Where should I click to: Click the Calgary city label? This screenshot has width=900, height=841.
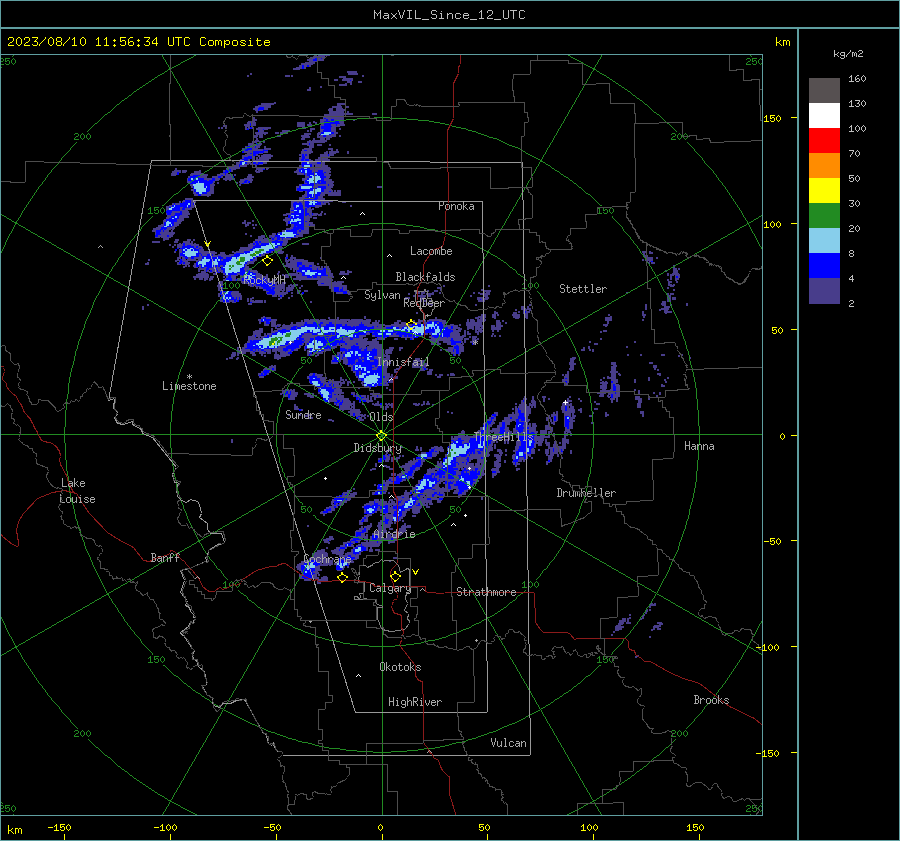[x=390, y=588]
